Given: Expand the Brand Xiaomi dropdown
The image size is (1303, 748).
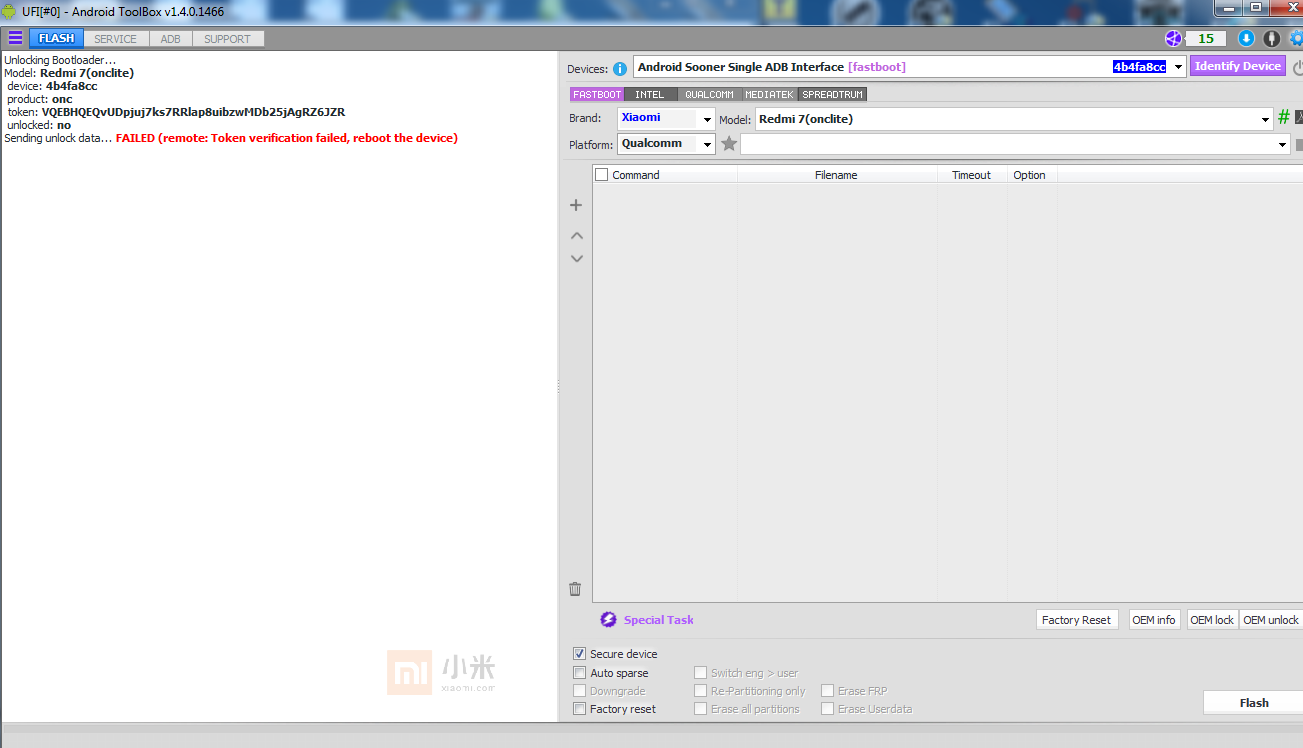Looking at the screenshot, I should click(x=707, y=119).
